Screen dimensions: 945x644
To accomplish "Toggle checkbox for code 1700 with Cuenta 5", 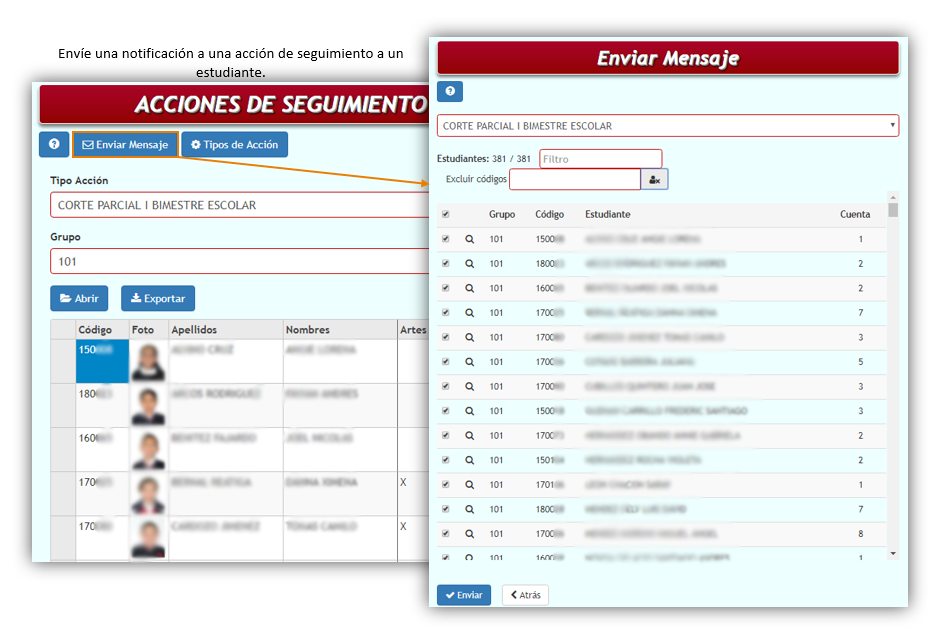I will 445,361.
